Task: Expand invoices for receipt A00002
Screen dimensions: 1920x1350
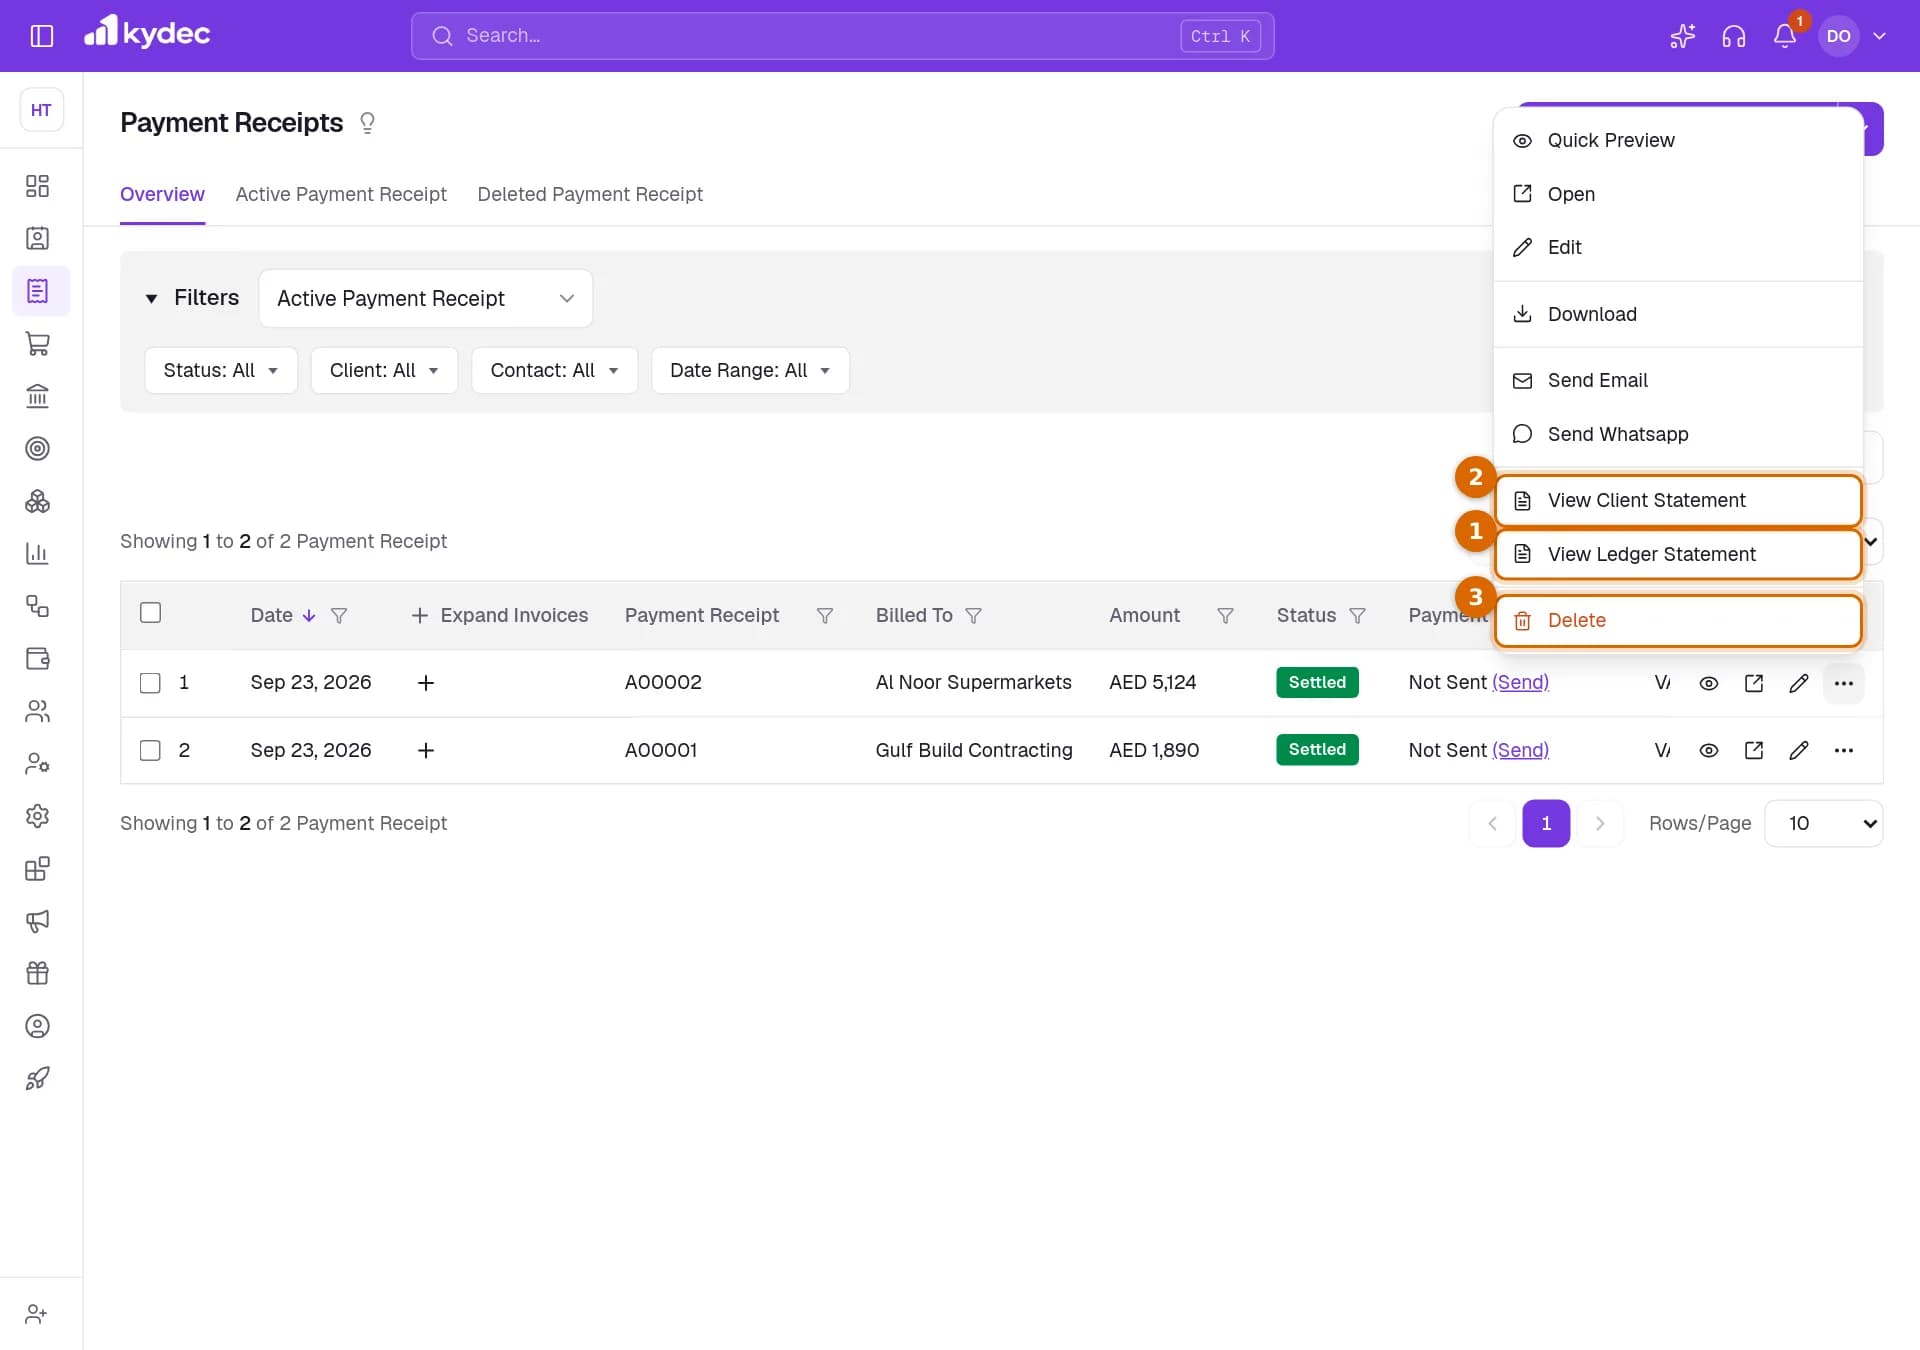Action: coord(425,683)
